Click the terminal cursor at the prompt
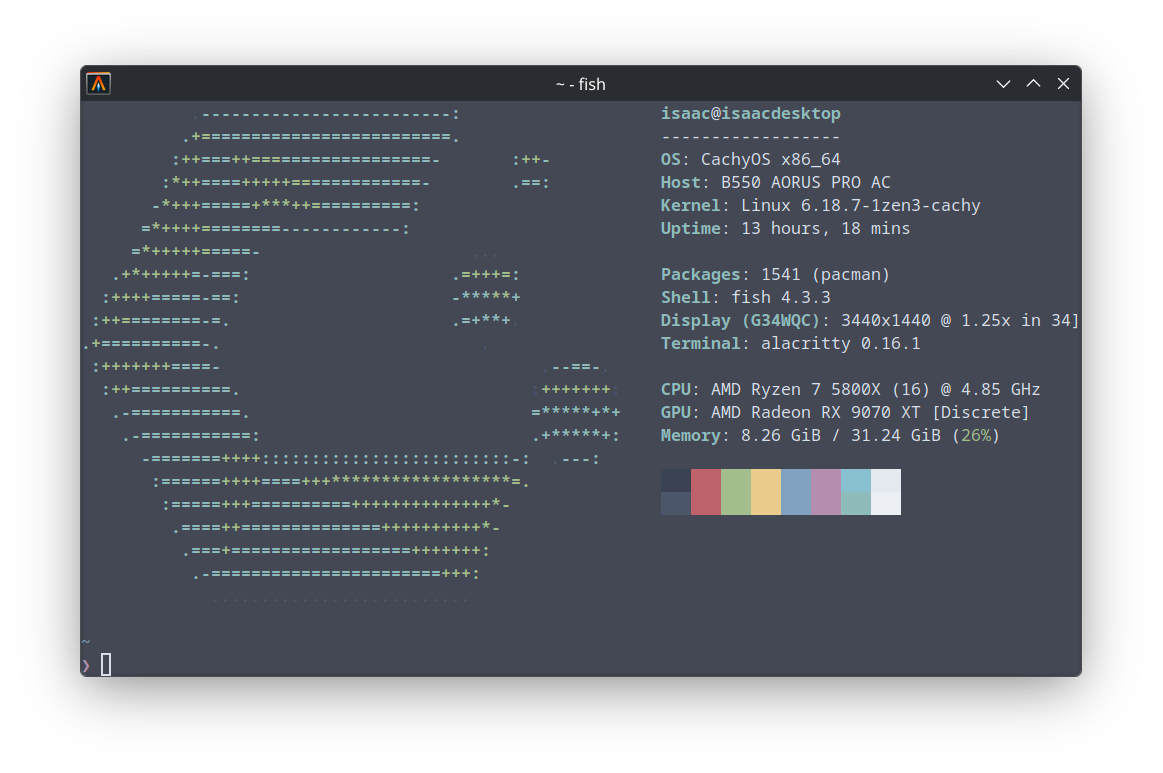Image resolution: width=1163 pixels, height=773 pixels. click(106, 665)
